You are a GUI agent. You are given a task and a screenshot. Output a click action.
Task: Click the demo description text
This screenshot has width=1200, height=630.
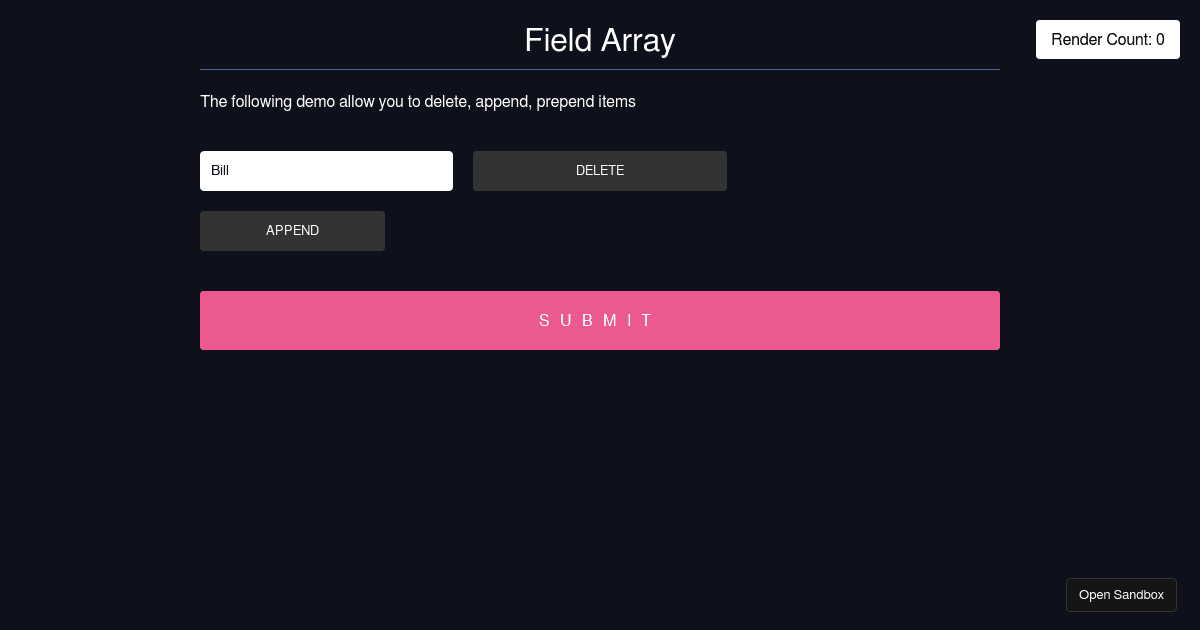coord(418,102)
